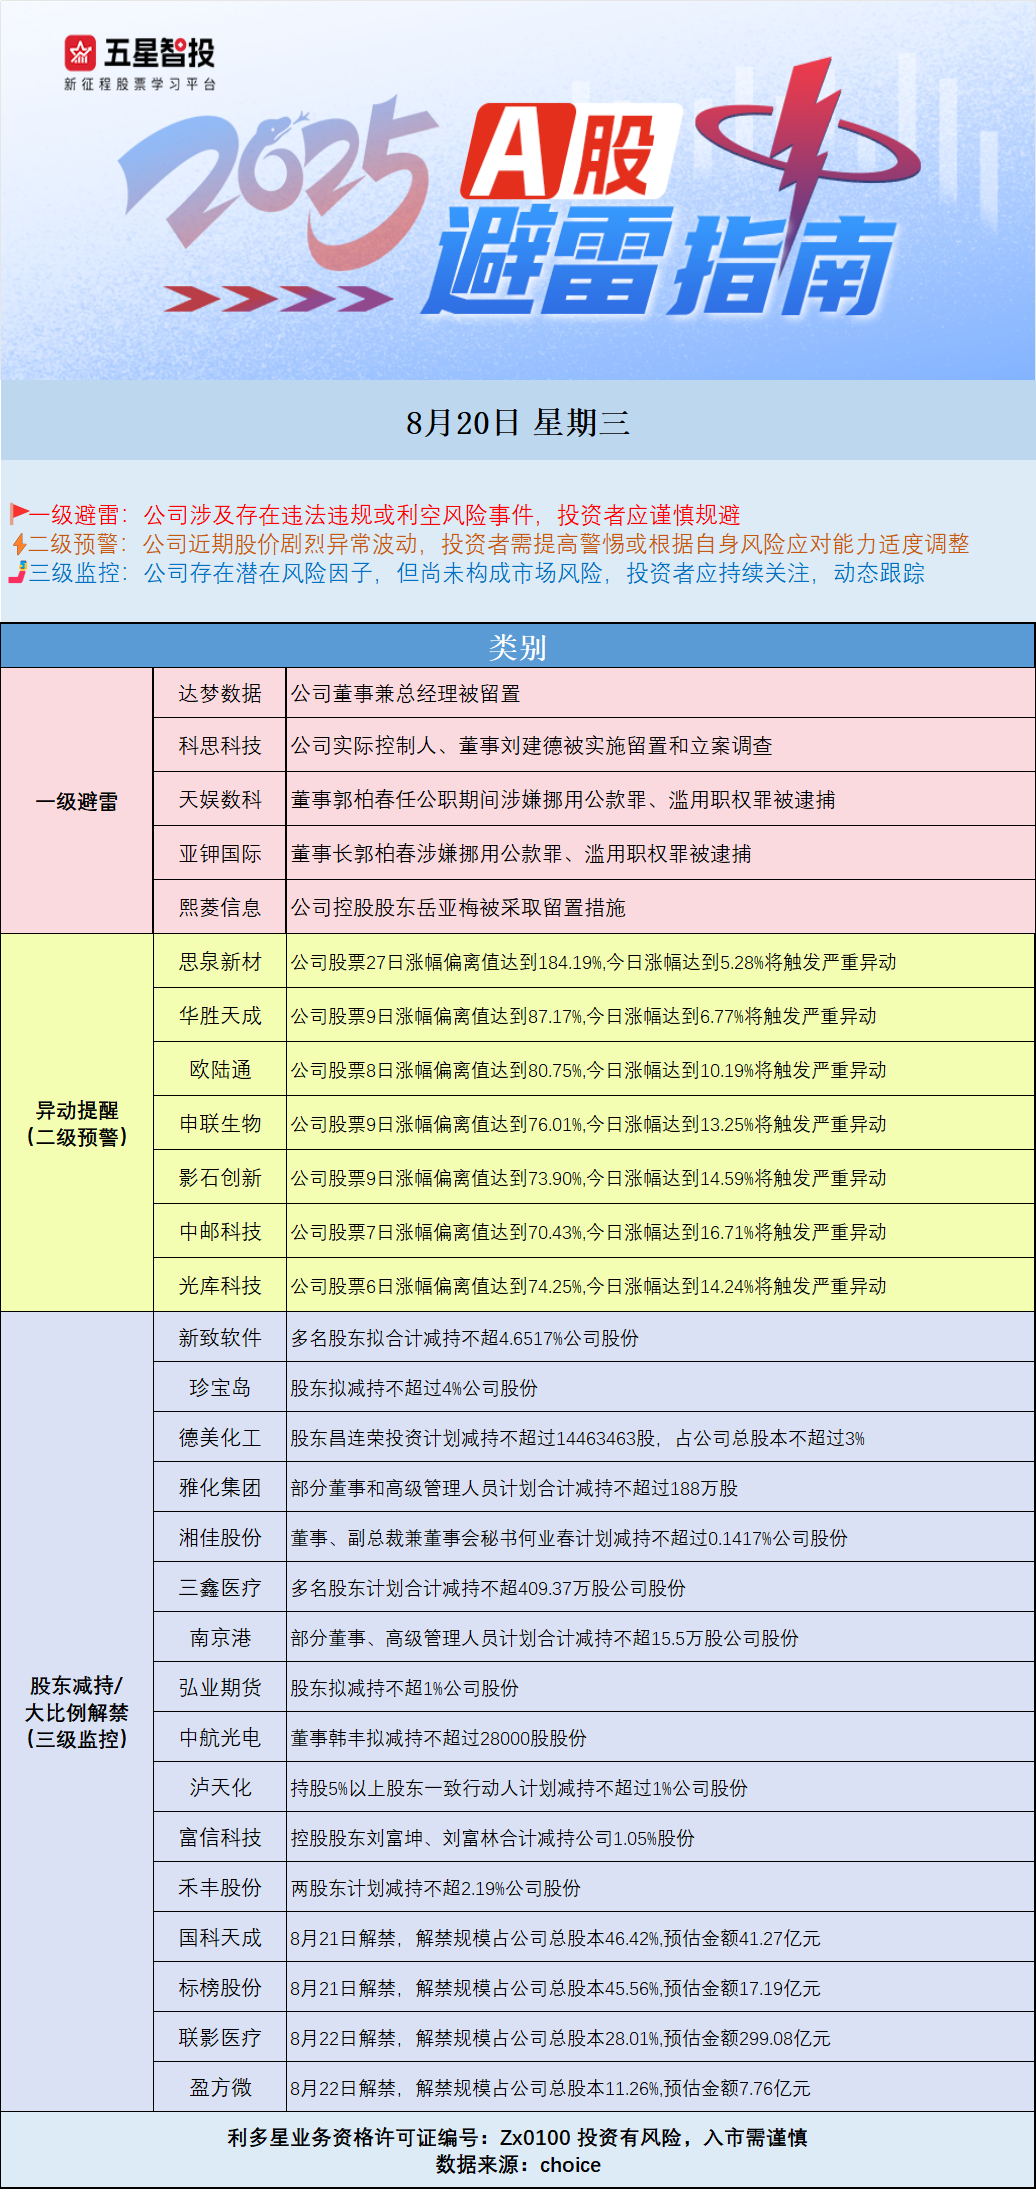Click the 珍宝岛 stock name
Screen dimensions: 1036x2189
coord(220,1388)
